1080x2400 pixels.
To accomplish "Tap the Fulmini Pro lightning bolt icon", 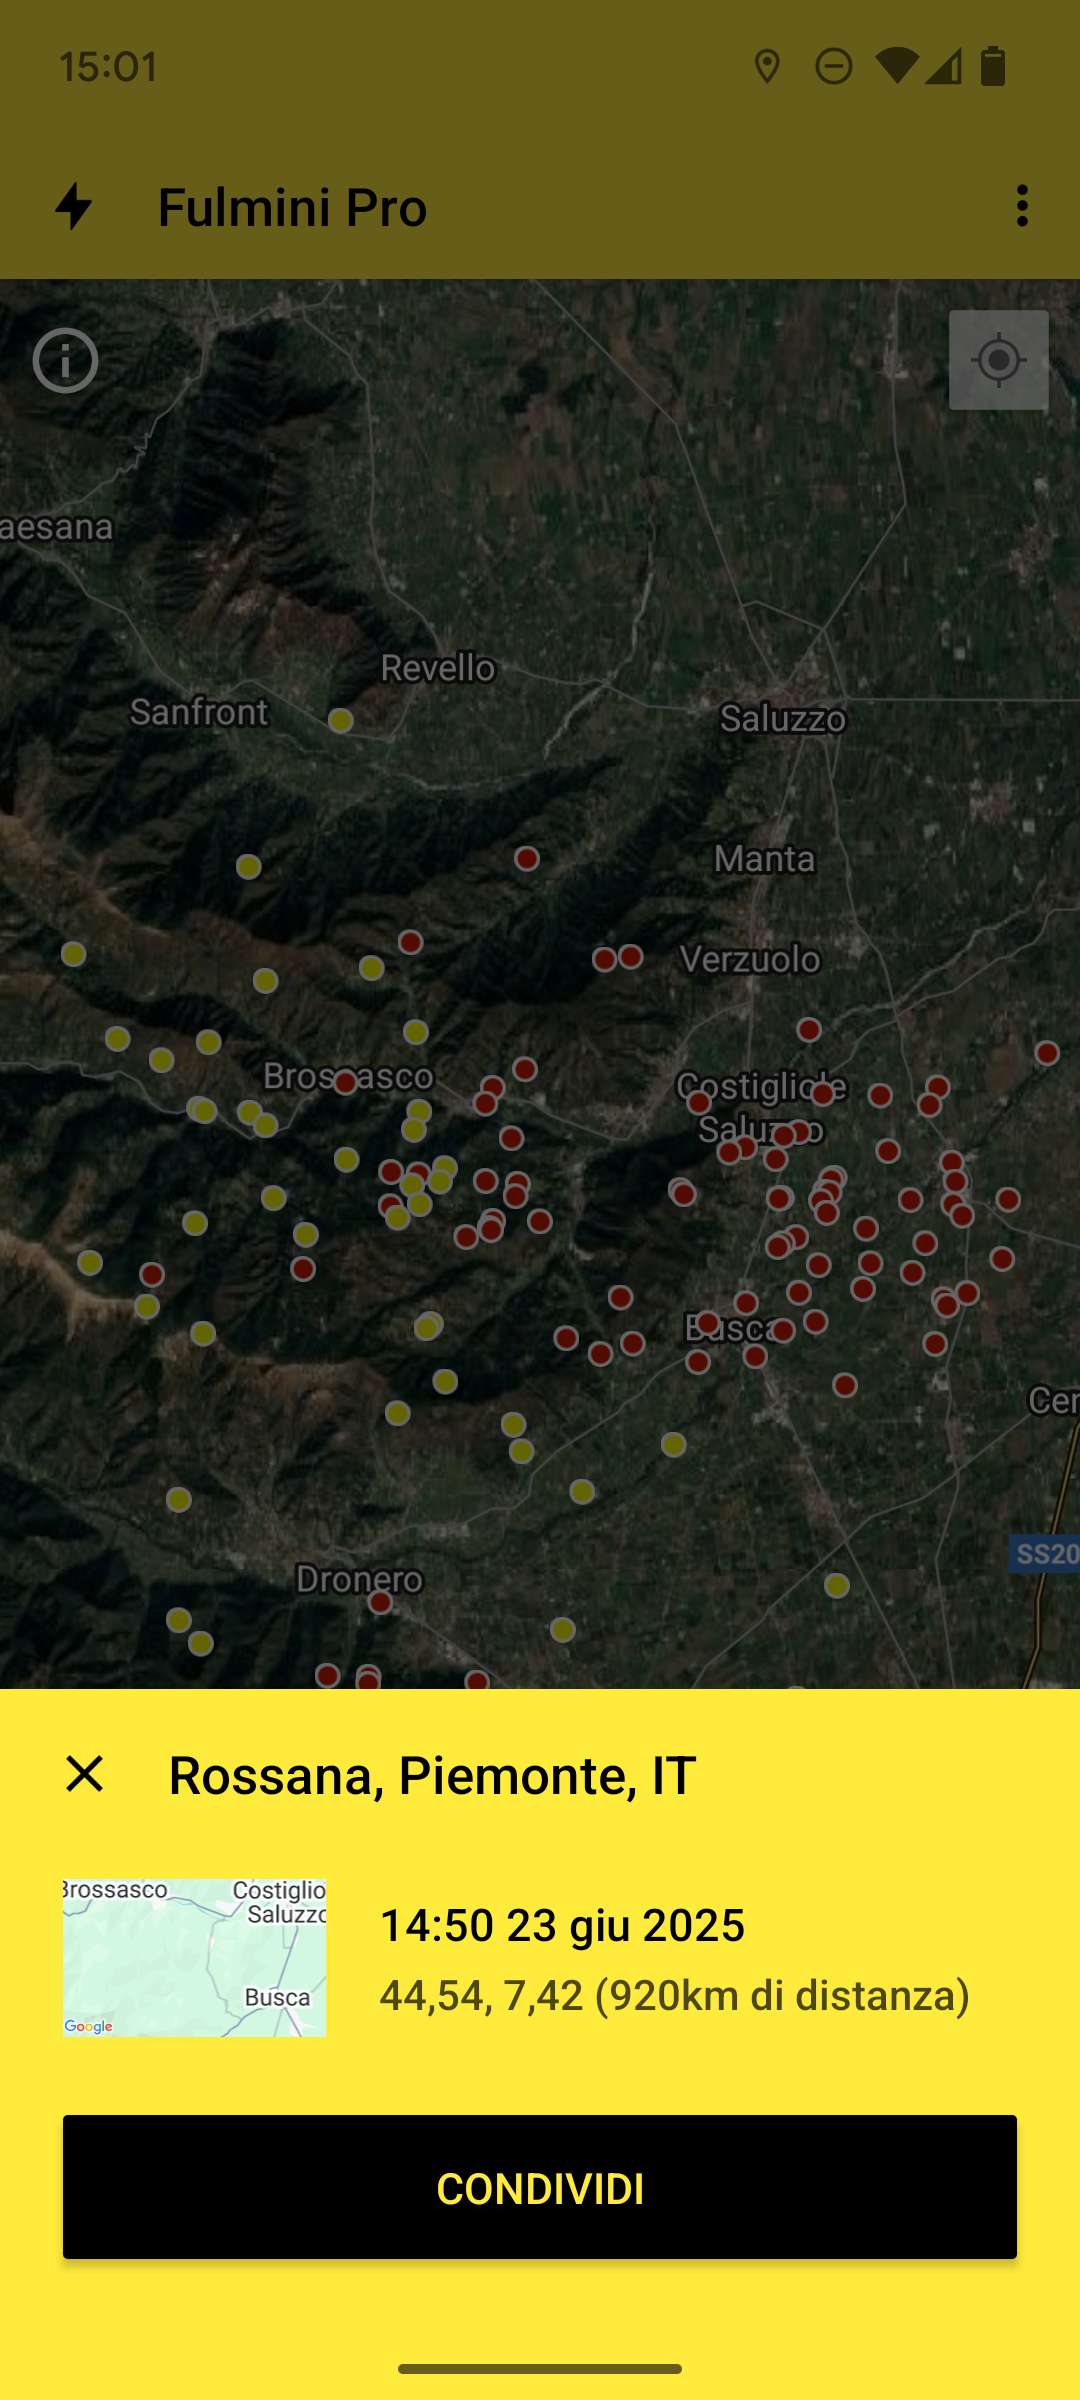I will (x=73, y=206).
